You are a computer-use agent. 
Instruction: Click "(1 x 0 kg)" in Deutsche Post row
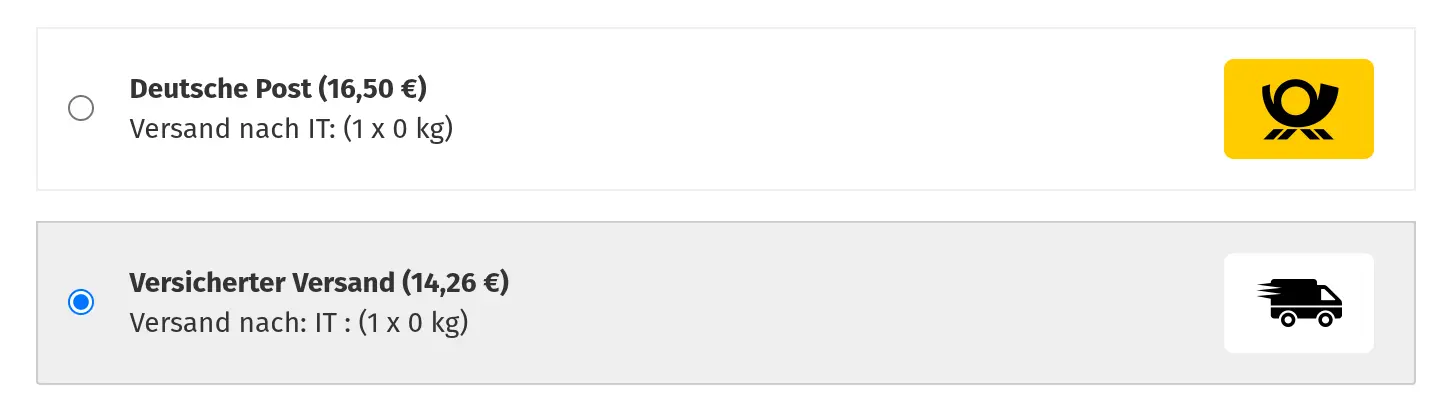(x=398, y=129)
